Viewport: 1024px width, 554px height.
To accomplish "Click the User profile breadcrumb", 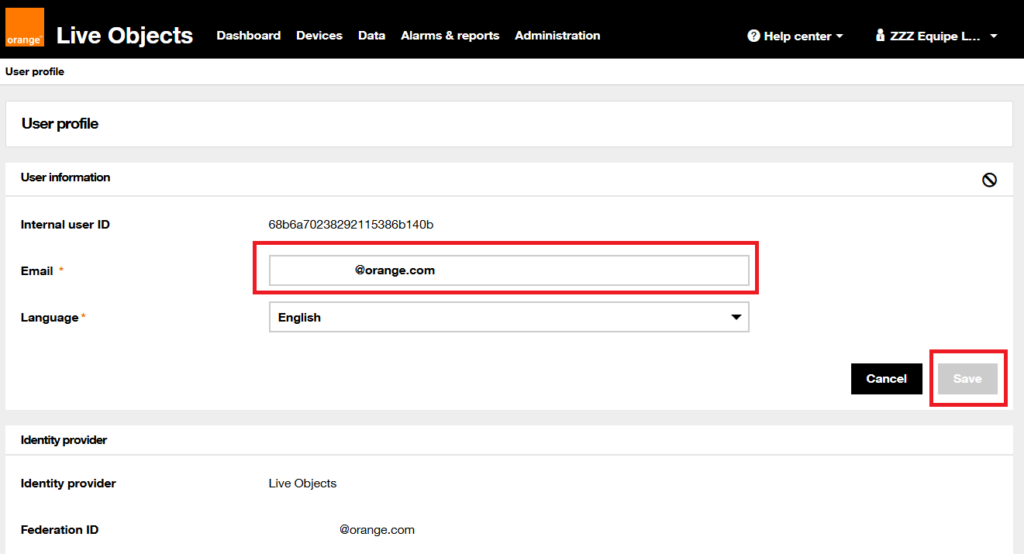I will pos(35,72).
